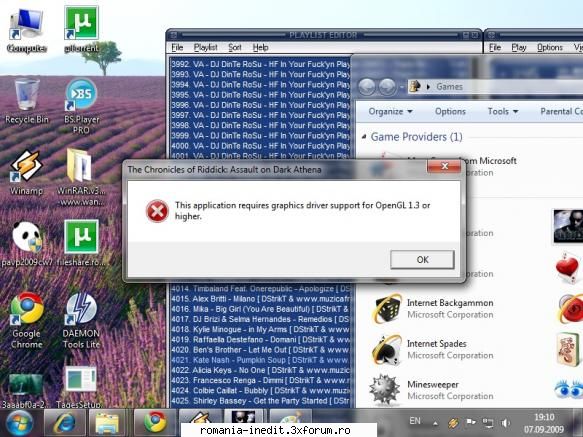Show hidden tray icons arrow
Image resolution: width=583 pixels, height=437 pixels.
coord(435,423)
